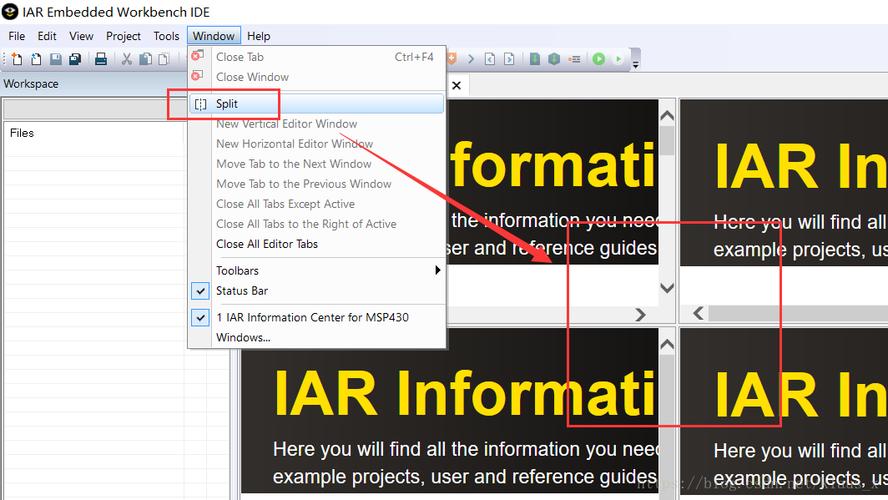Click the Print toolbar icon

(x=101, y=59)
